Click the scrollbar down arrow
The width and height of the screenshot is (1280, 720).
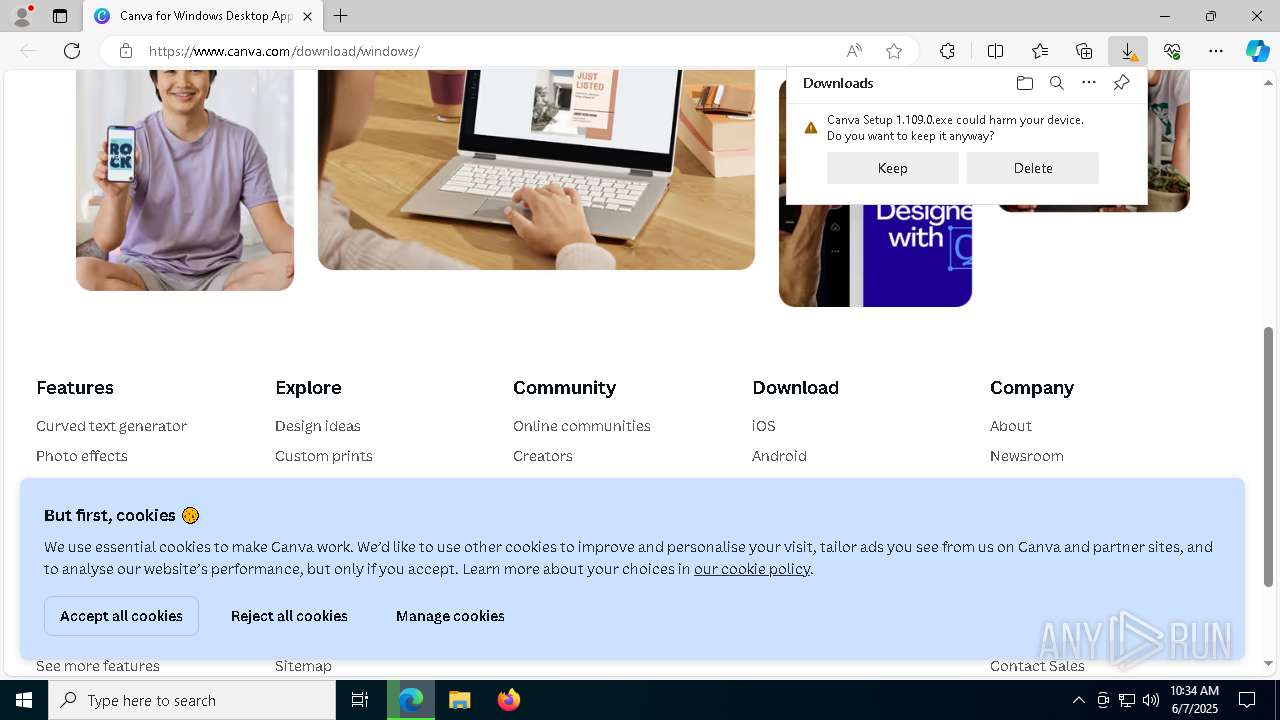pyautogui.click(x=1269, y=663)
